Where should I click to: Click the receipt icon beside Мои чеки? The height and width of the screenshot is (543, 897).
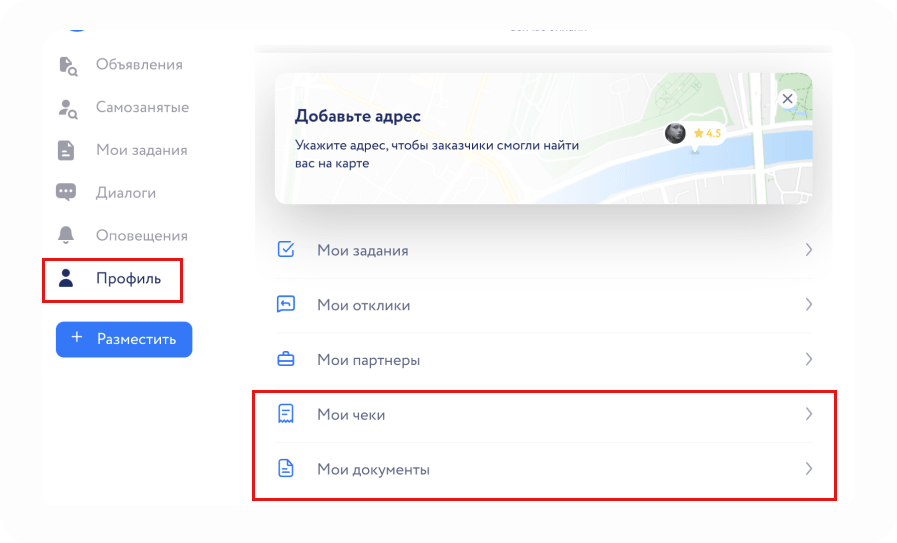286,414
